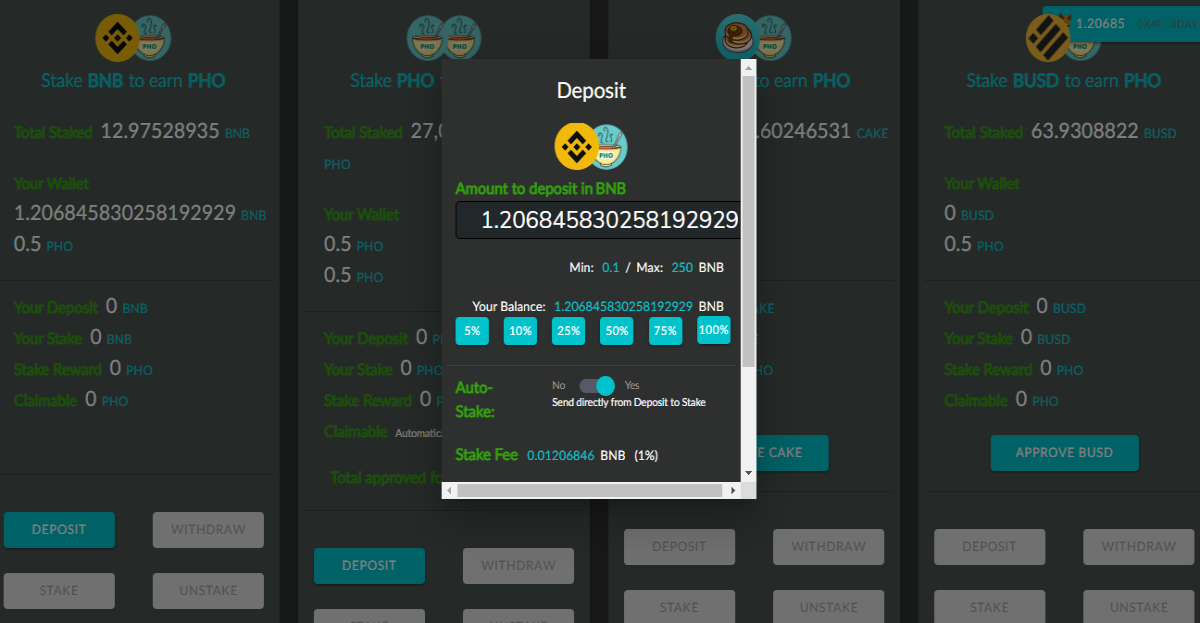The height and width of the screenshot is (623, 1200).
Task: Click the wallet balance badge showing 1.20685
Action: pyautogui.click(x=1120, y=23)
